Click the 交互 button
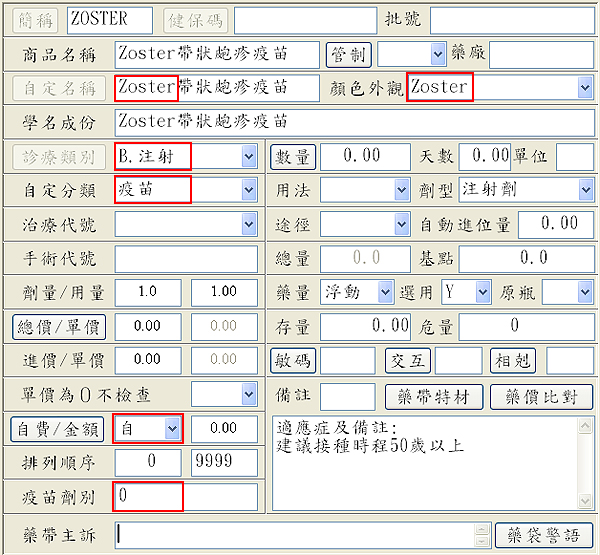Screen dimensions: 600x555 tap(410, 360)
